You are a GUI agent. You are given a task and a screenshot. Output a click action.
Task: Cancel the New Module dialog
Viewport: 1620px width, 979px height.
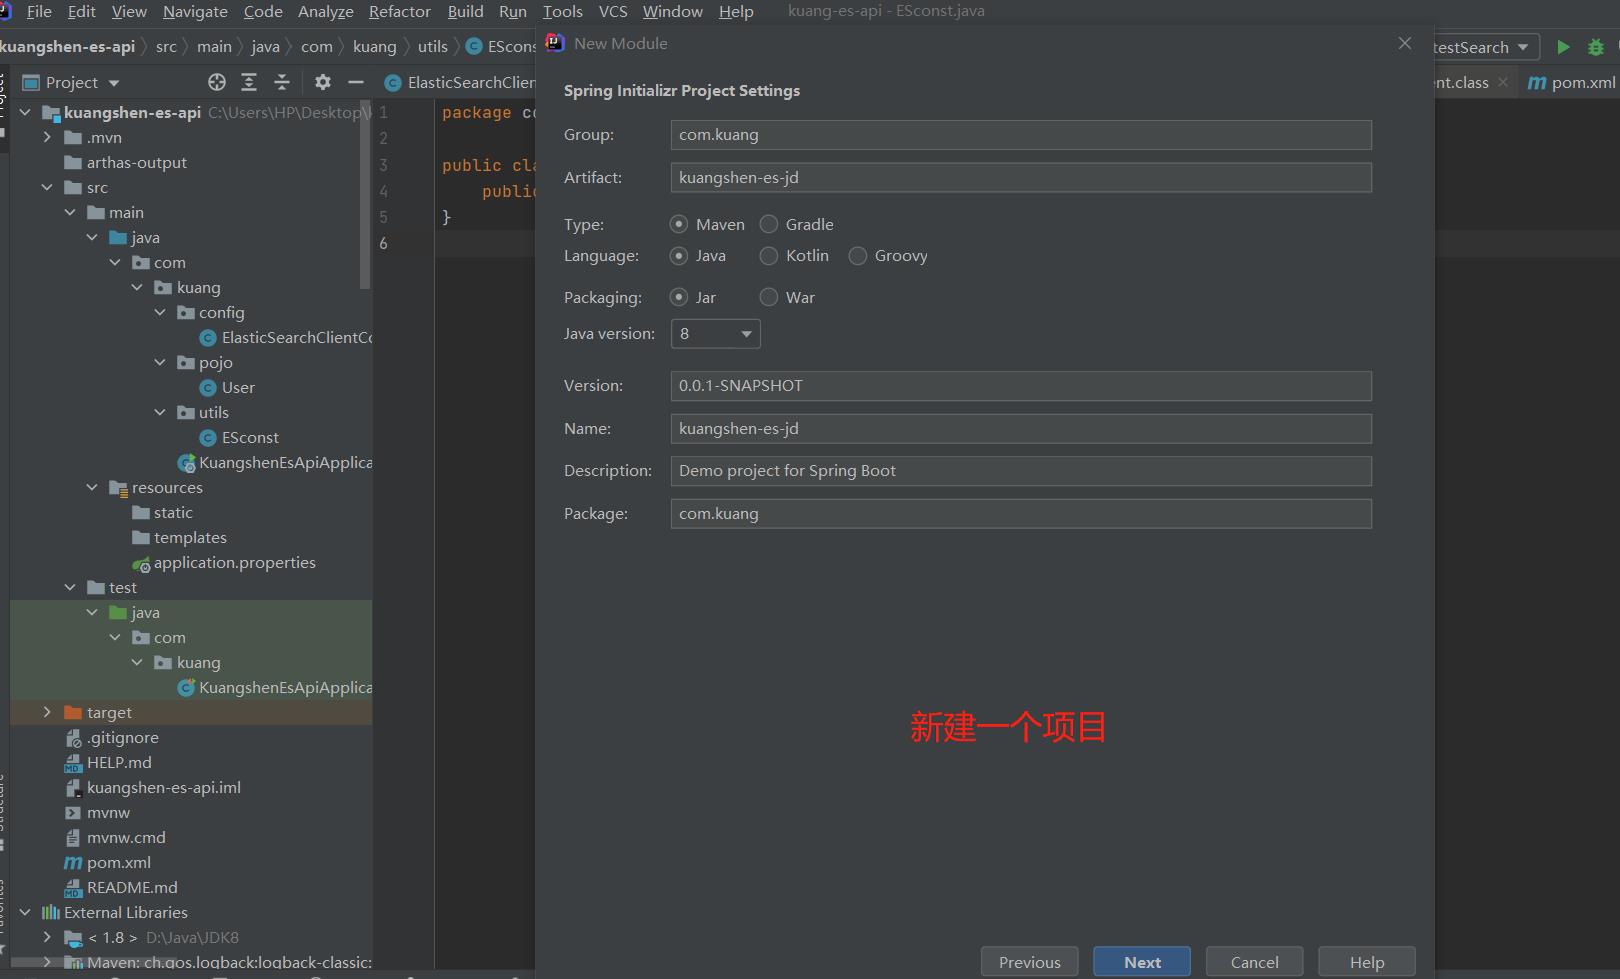point(1254,962)
